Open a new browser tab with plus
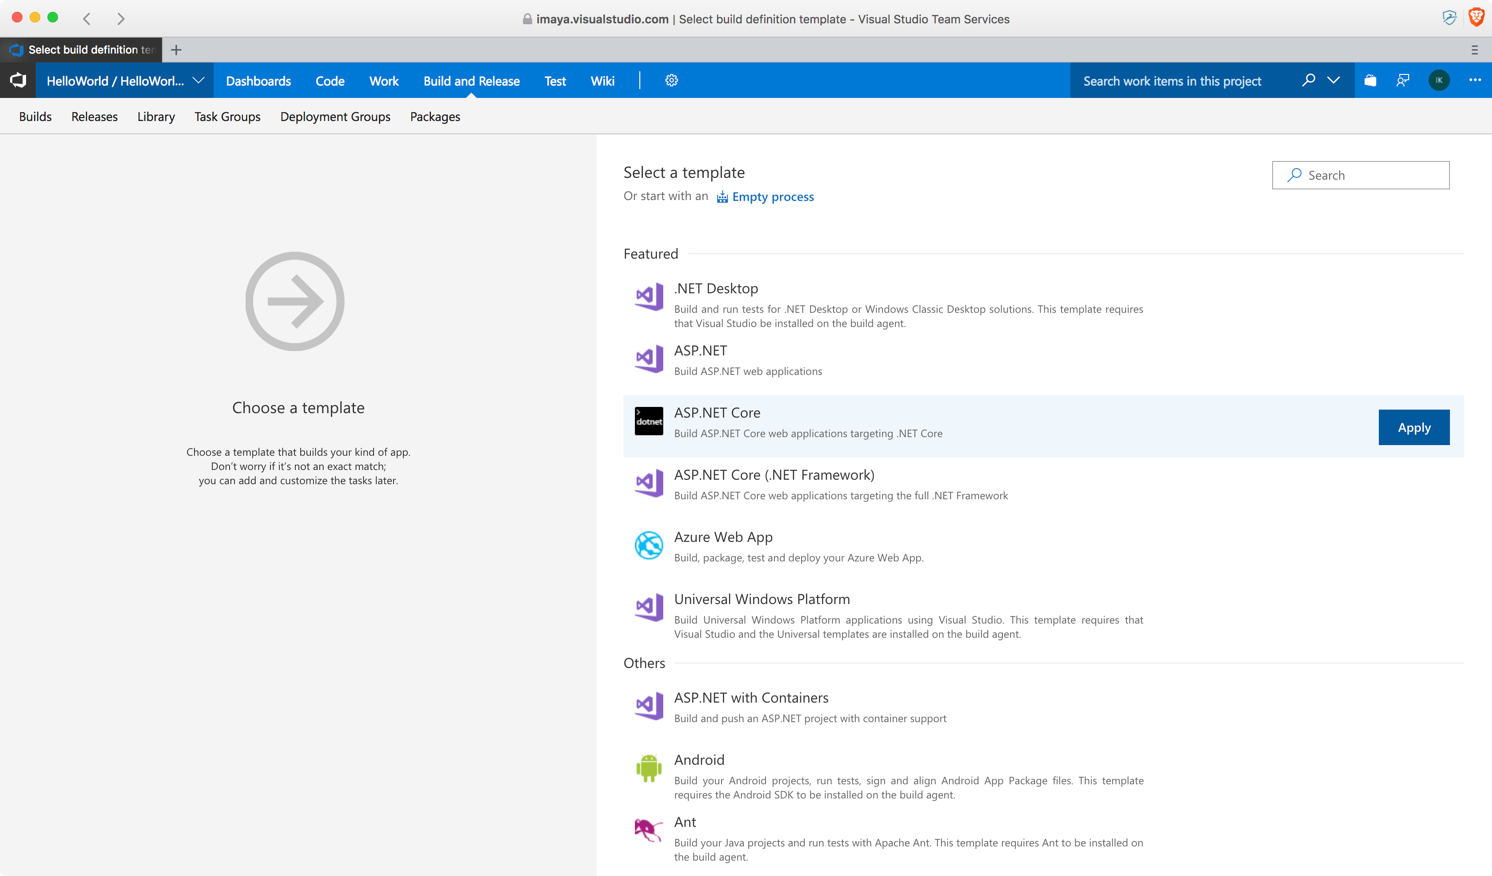The height and width of the screenshot is (876, 1492). coord(176,50)
